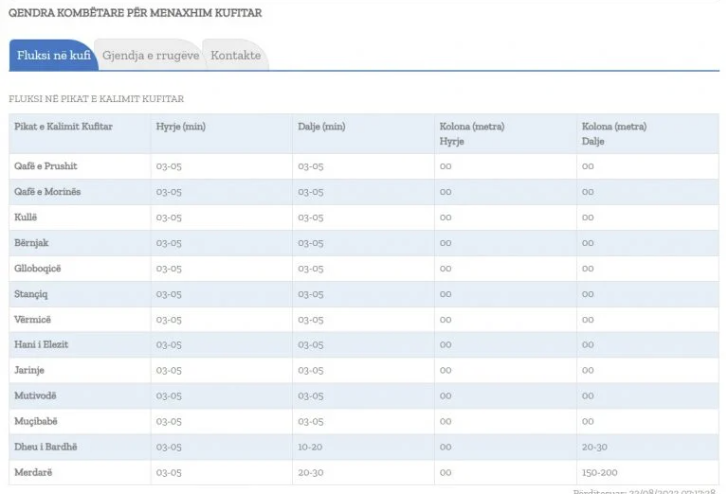Click Merdarë exit time 20-30
The height and width of the screenshot is (494, 726).
click(311, 472)
